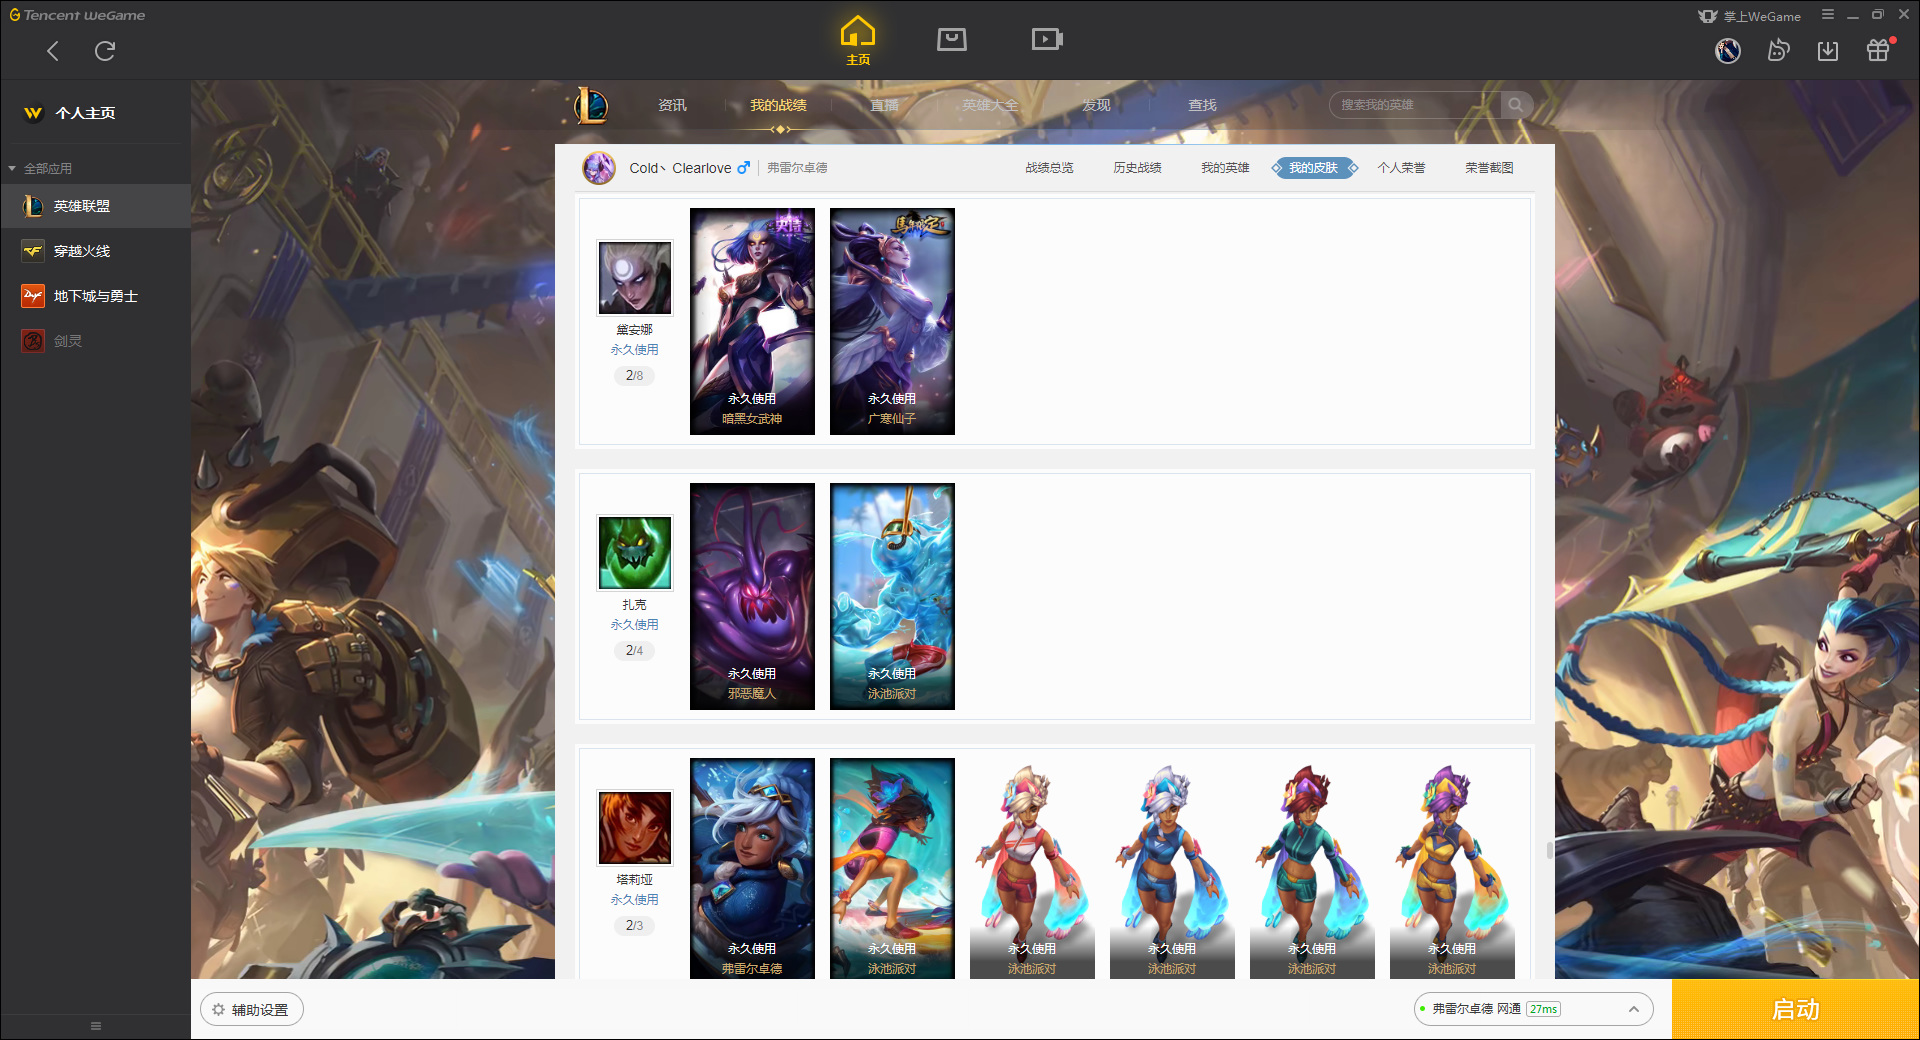
Task: Click the sidebar bottom collapse handle
Action: click(96, 1026)
